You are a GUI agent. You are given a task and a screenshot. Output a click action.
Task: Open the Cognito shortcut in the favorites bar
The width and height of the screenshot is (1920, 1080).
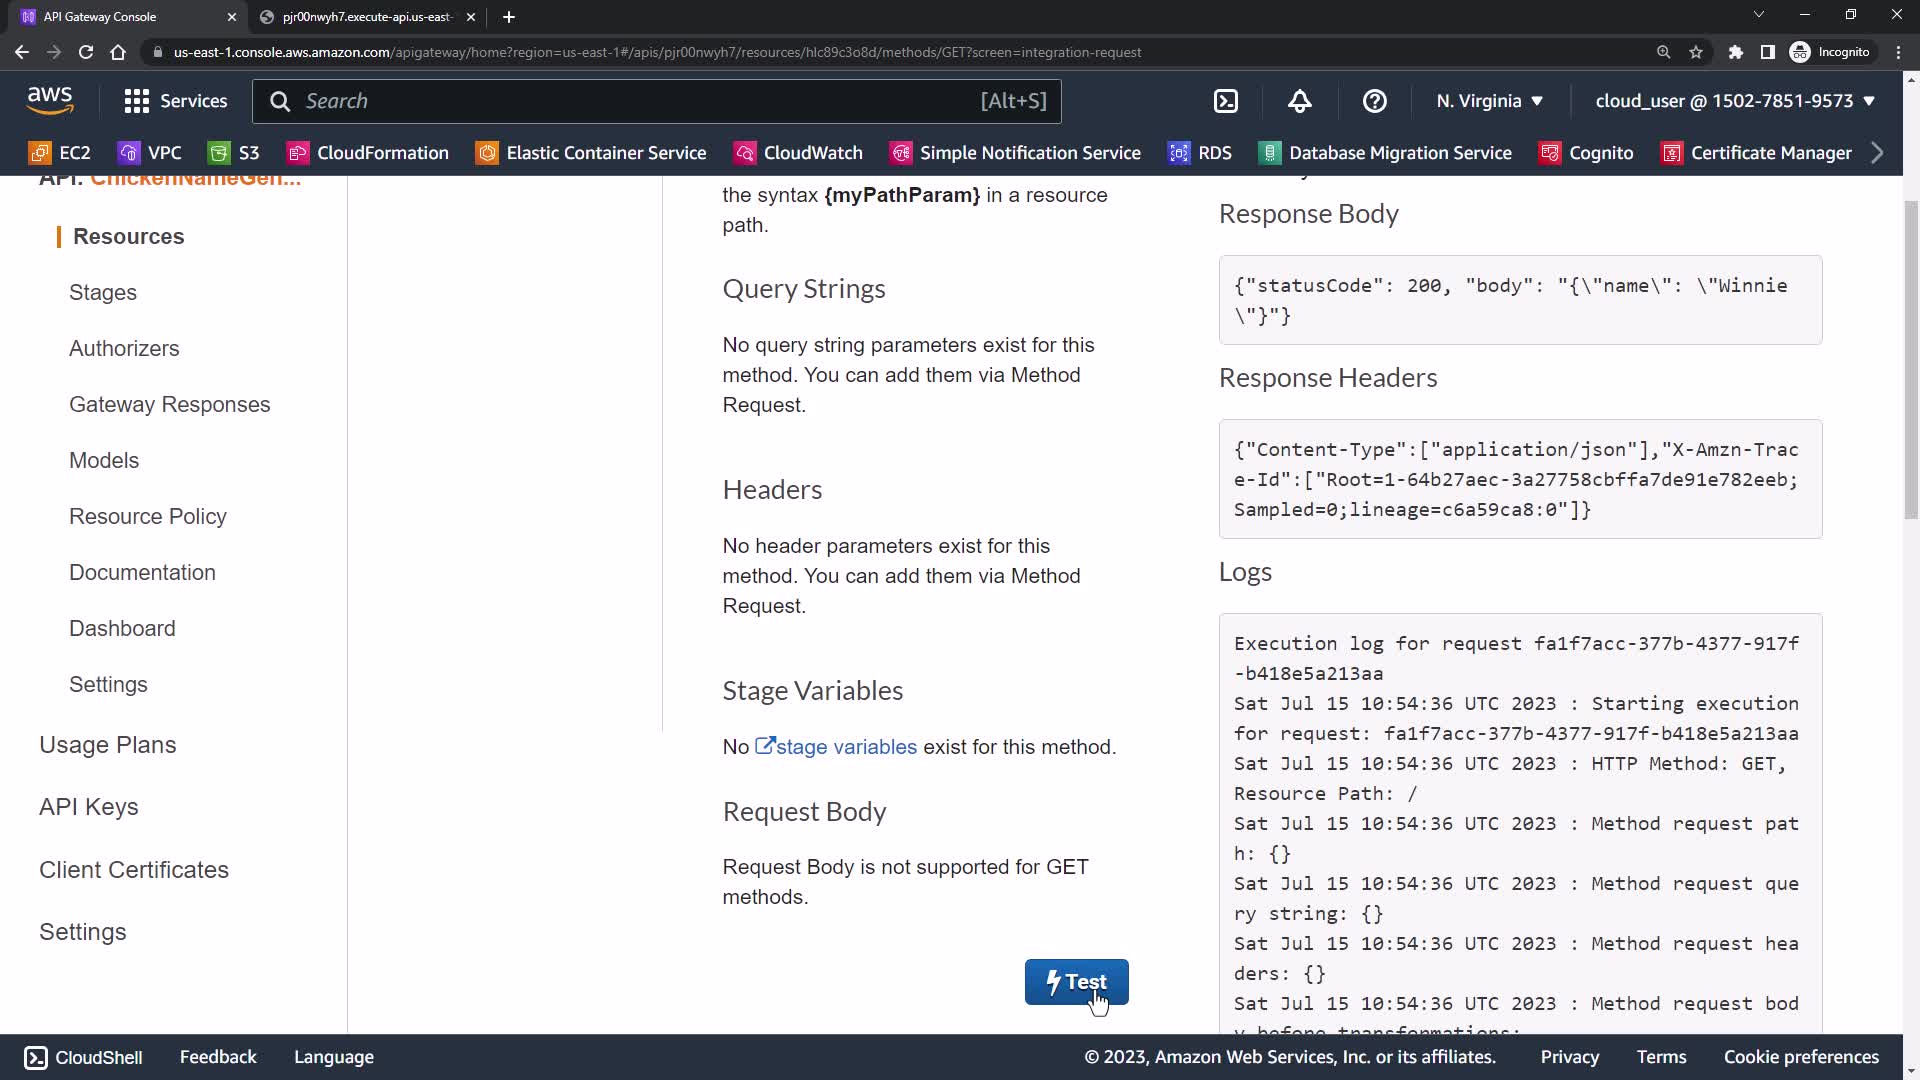1587,153
